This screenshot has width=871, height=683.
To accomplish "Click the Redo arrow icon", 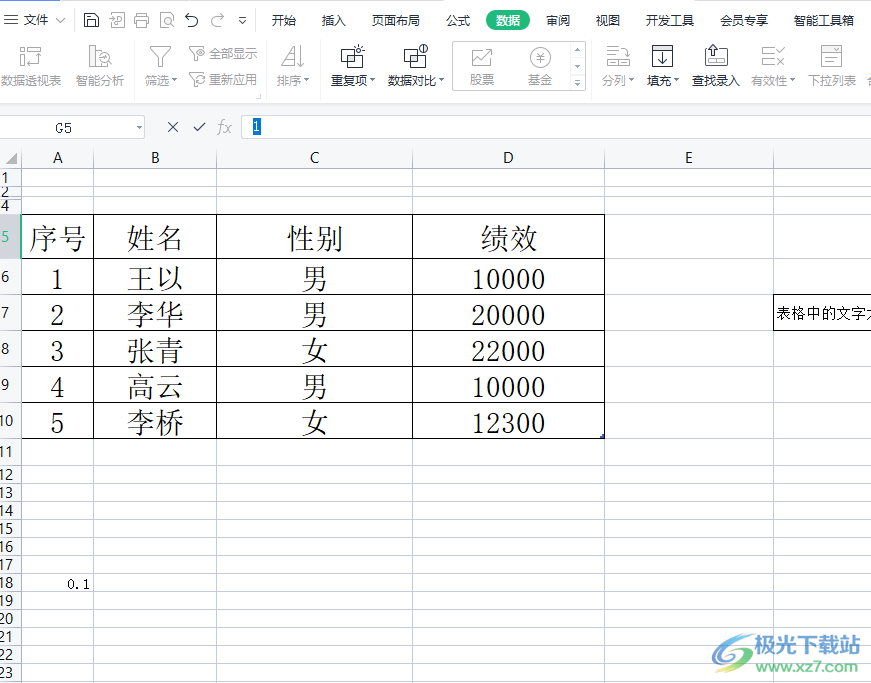I will tap(217, 21).
